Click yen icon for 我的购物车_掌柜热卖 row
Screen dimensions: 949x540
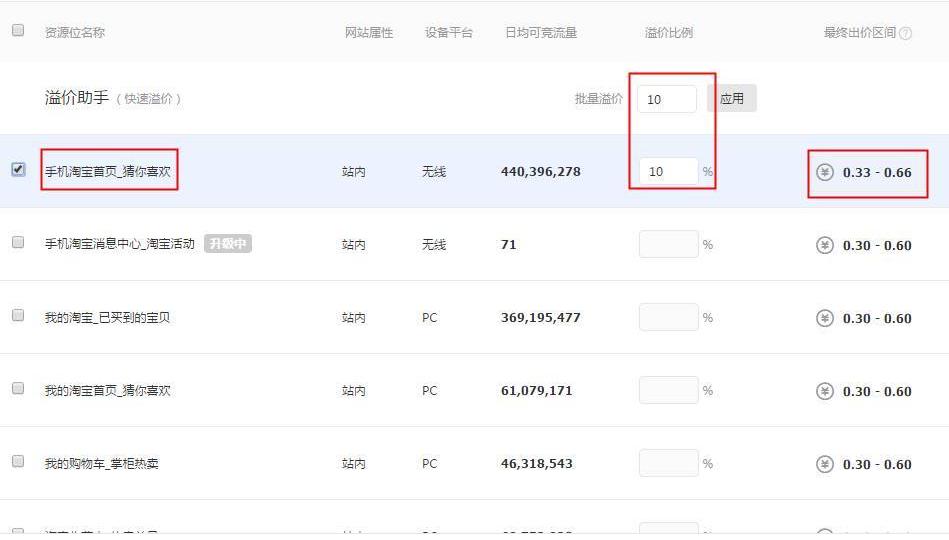[825, 464]
